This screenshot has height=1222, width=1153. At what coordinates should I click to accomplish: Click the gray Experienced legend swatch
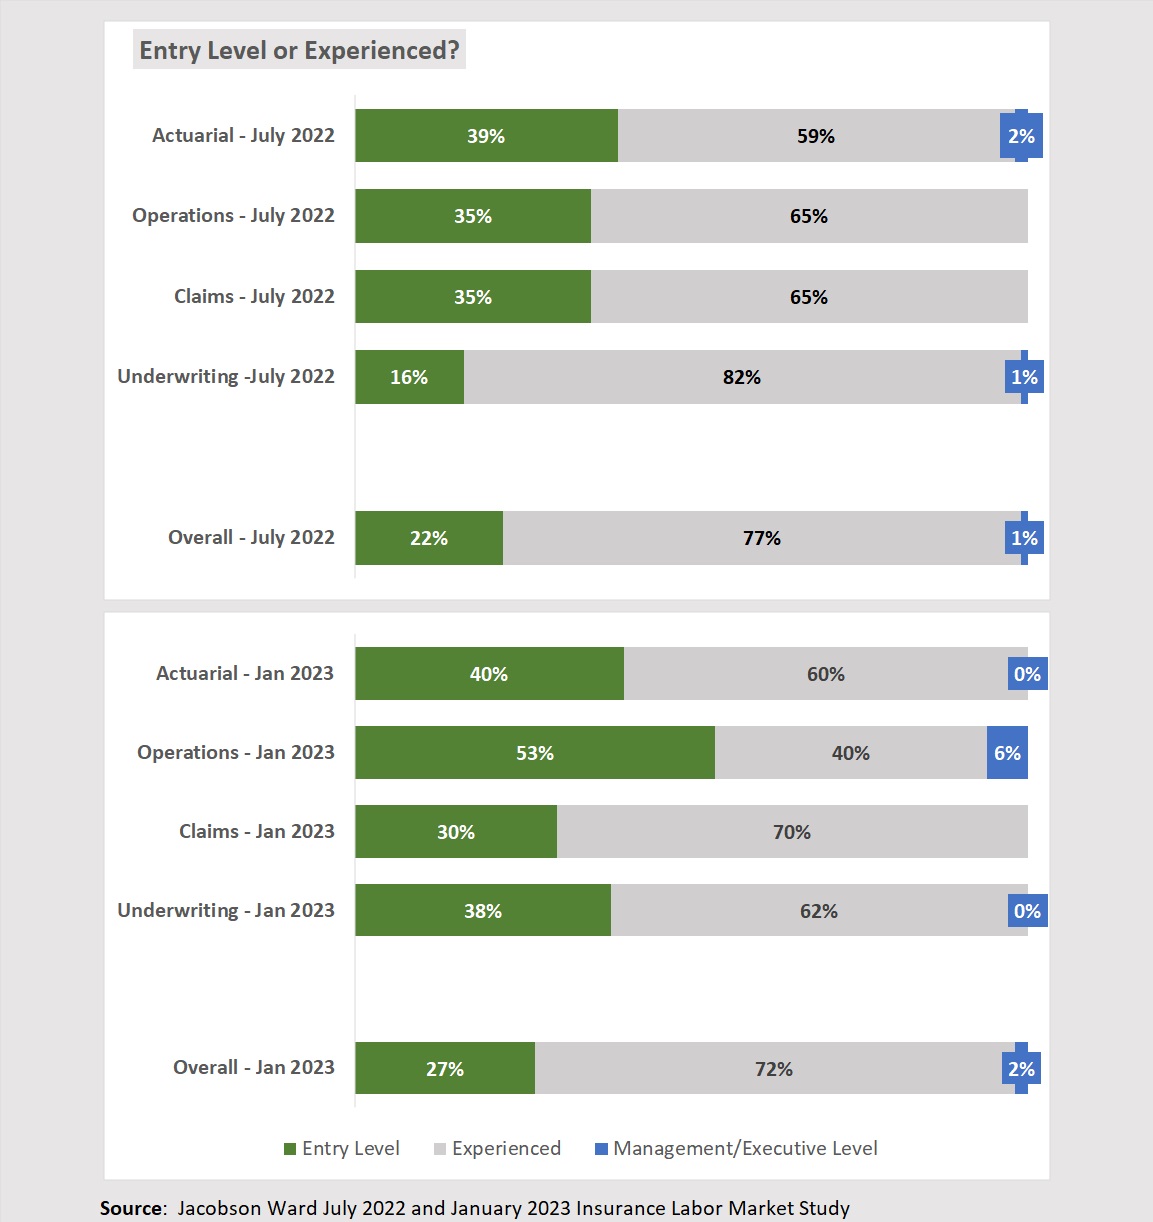[440, 1149]
